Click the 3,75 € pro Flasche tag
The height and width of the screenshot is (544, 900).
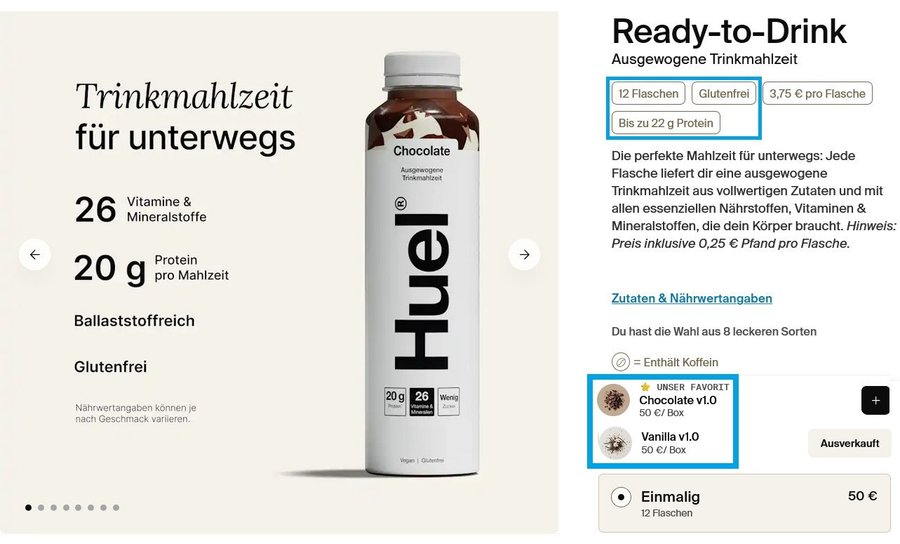click(817, 94)
